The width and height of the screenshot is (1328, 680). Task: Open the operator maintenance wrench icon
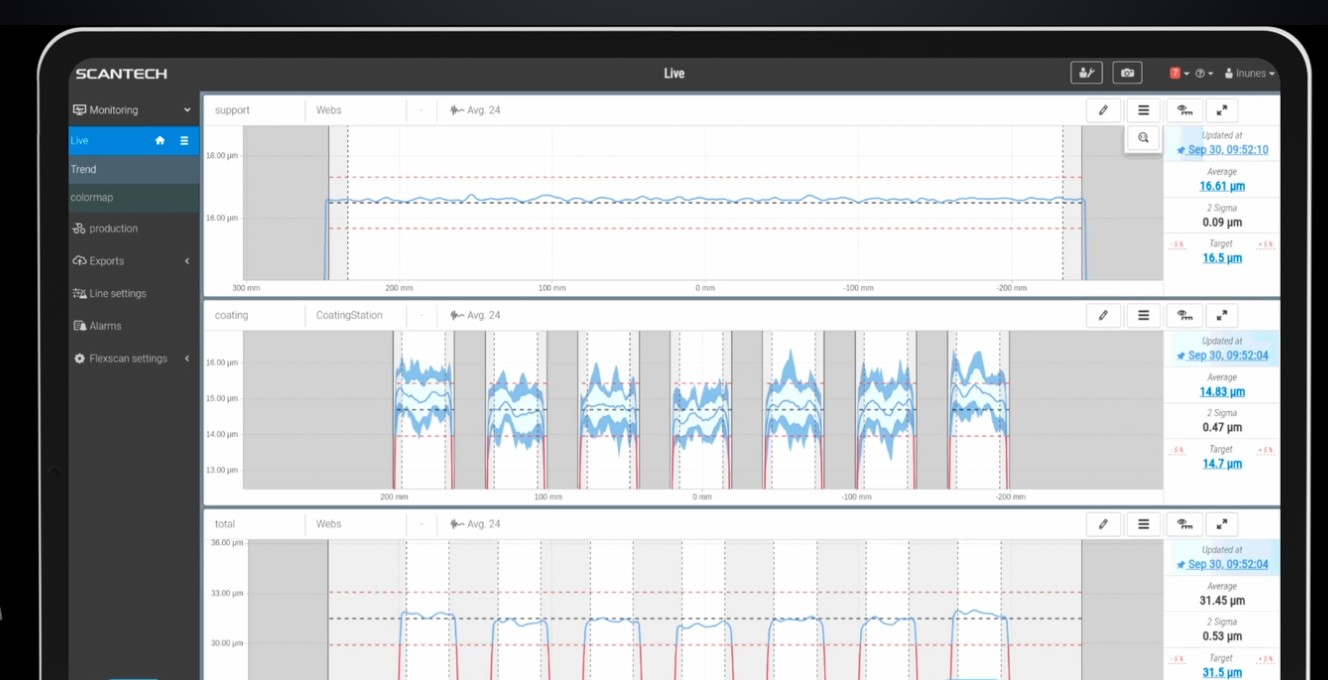click(x=1085, y=73)
